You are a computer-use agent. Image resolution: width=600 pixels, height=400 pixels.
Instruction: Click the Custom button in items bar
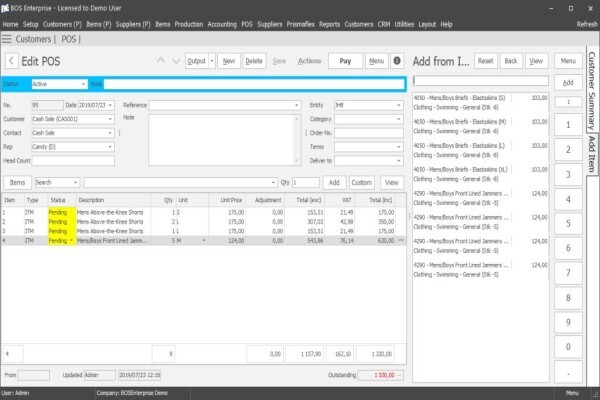pos(362,183)
